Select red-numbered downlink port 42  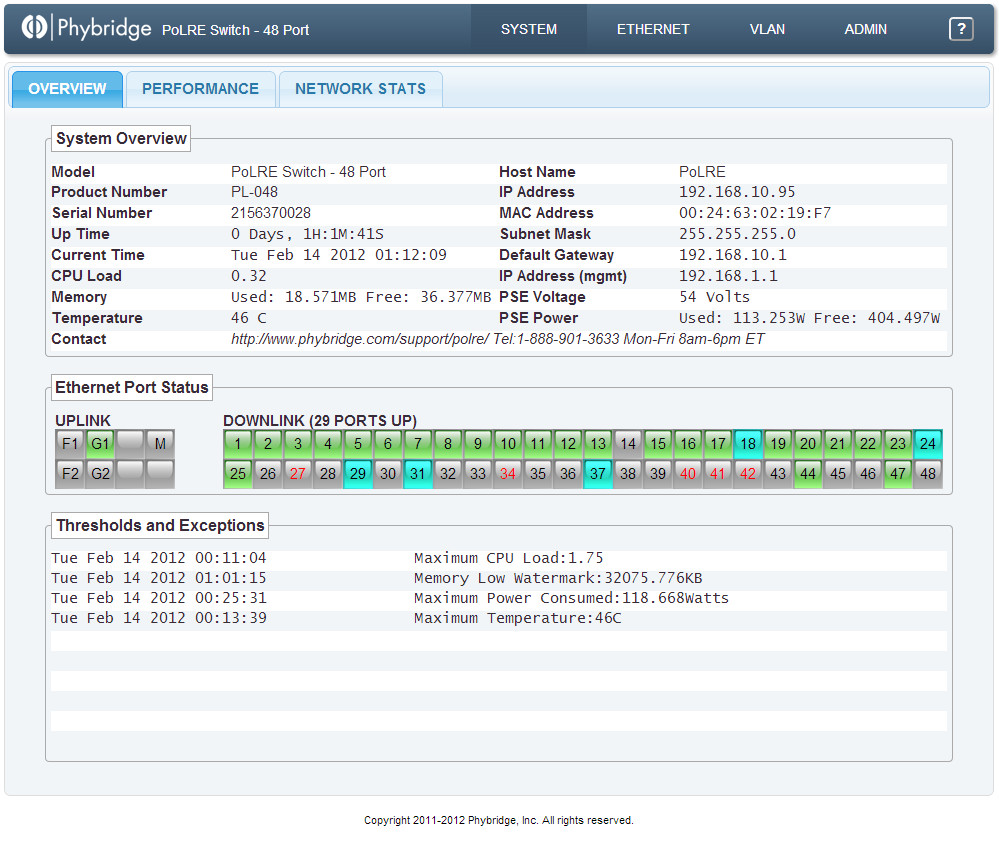point(747,474)
